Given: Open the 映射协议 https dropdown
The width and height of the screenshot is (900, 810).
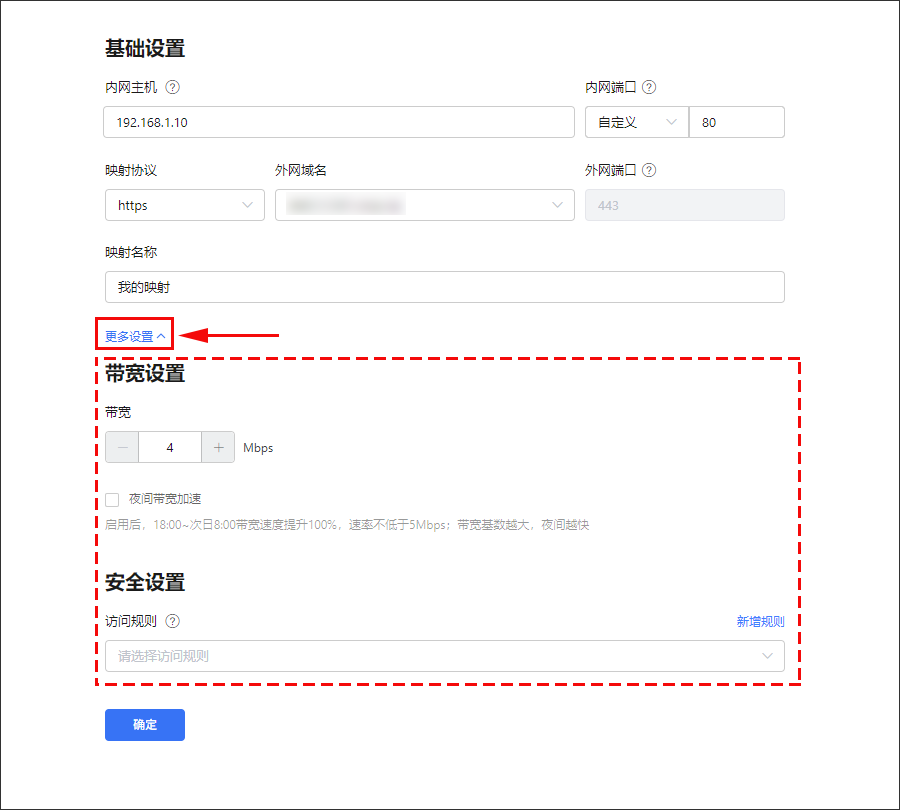Looking at the screenshot, I should coord(184,205).
